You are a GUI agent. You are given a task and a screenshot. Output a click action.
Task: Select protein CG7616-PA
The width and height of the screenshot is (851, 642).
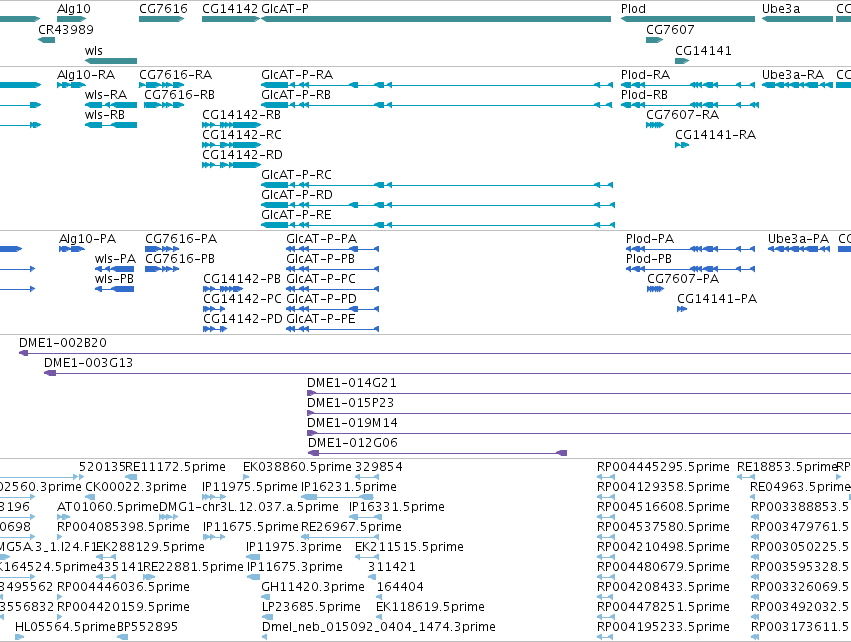pos(181,239)
